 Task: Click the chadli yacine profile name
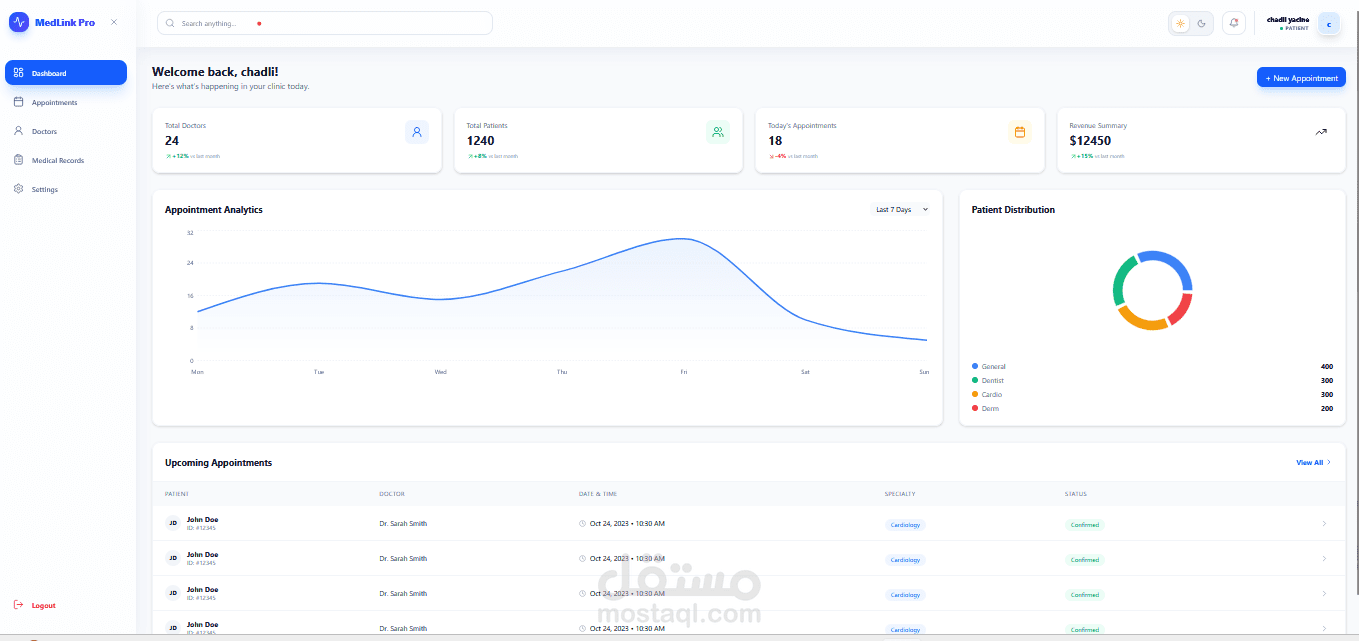pos(1287,19)
